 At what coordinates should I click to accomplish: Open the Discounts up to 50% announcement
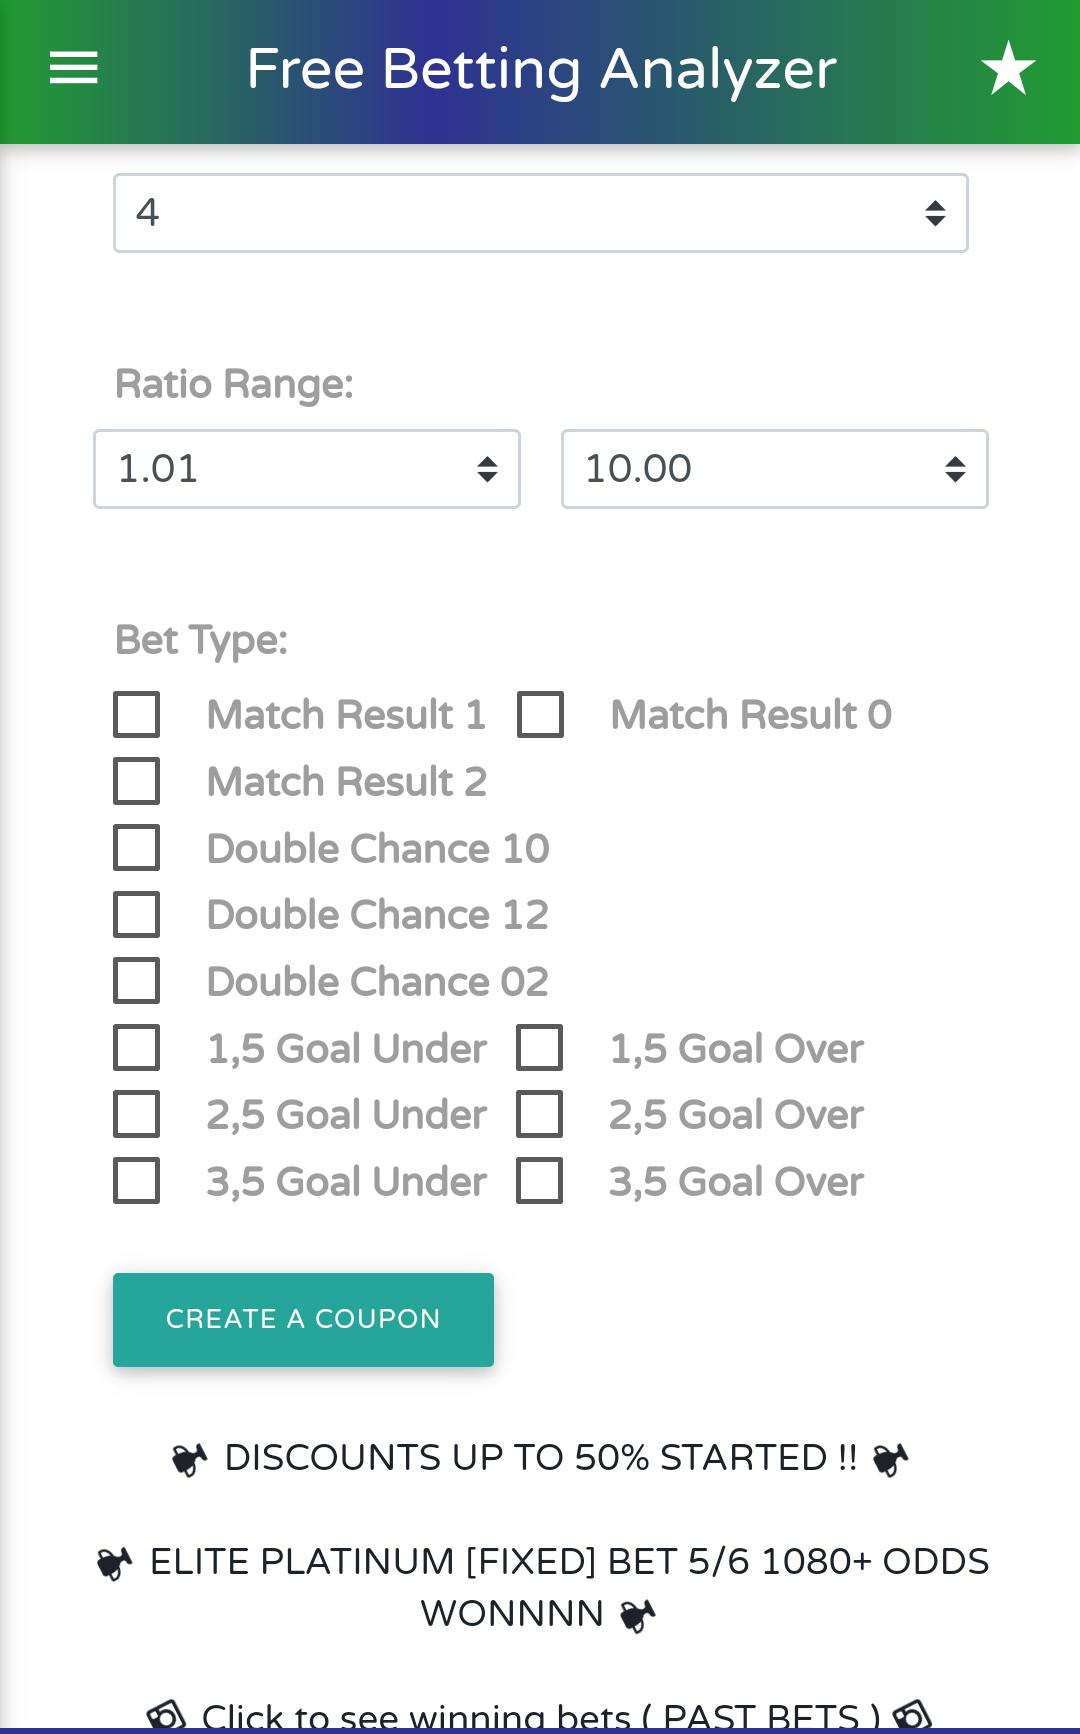540,1458
